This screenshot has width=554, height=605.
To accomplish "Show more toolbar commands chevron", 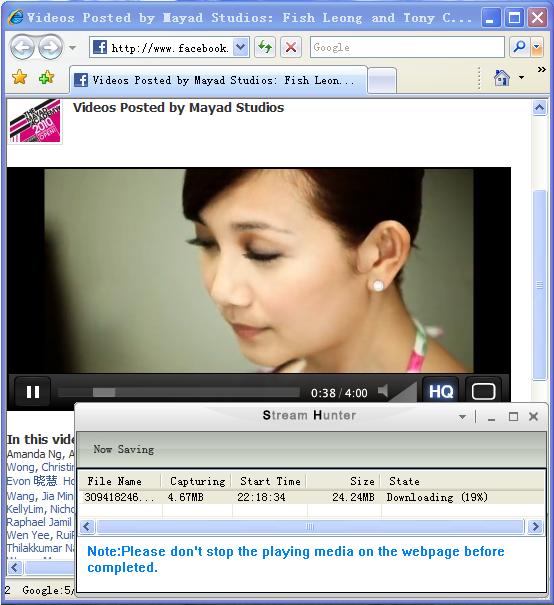I will [x=542, y=69].
